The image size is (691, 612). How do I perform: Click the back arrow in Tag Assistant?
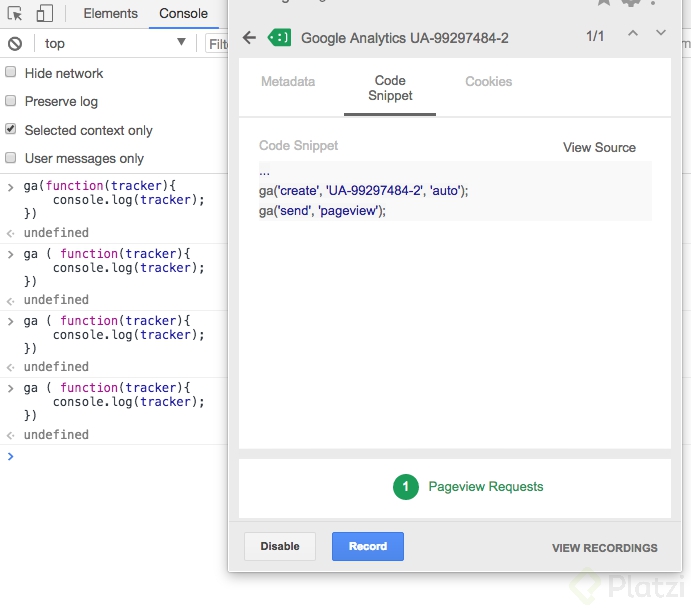click(x=249, y=38)
